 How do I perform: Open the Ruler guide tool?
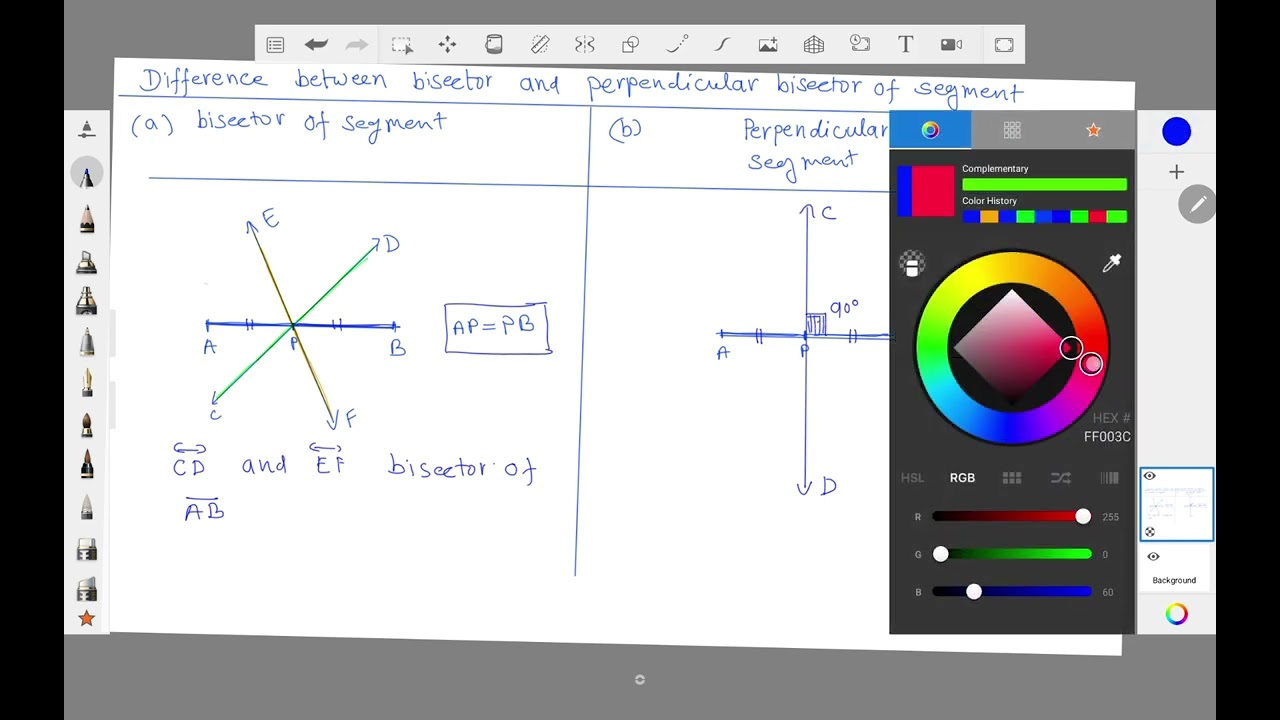point(540,45)
